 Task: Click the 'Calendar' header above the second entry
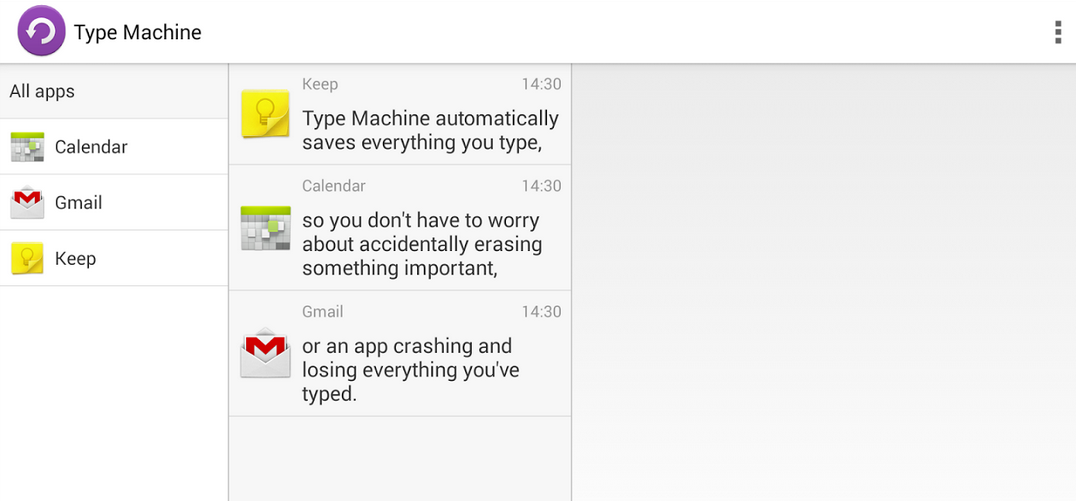(334, 186)
